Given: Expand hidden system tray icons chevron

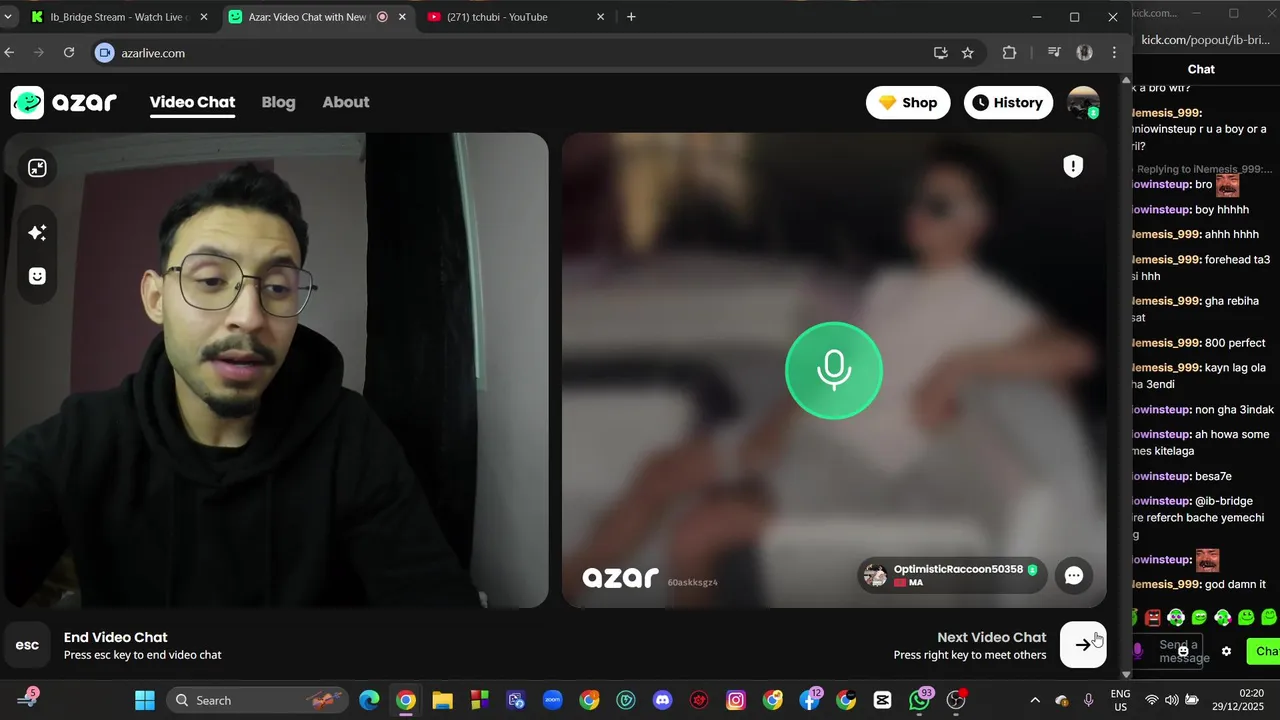Looking at the screenshot, I should coord(1035,700).
